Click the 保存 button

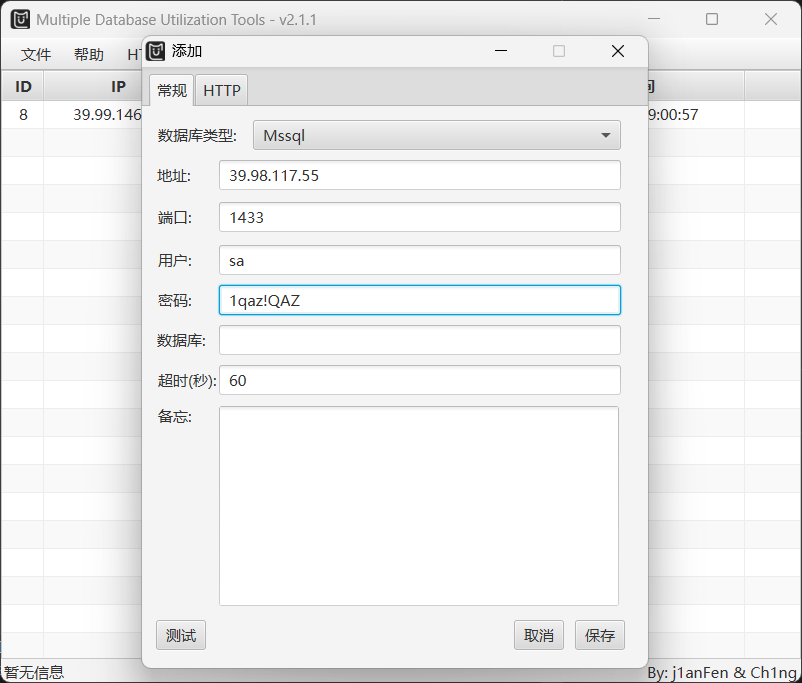click(x=600, y=635)
